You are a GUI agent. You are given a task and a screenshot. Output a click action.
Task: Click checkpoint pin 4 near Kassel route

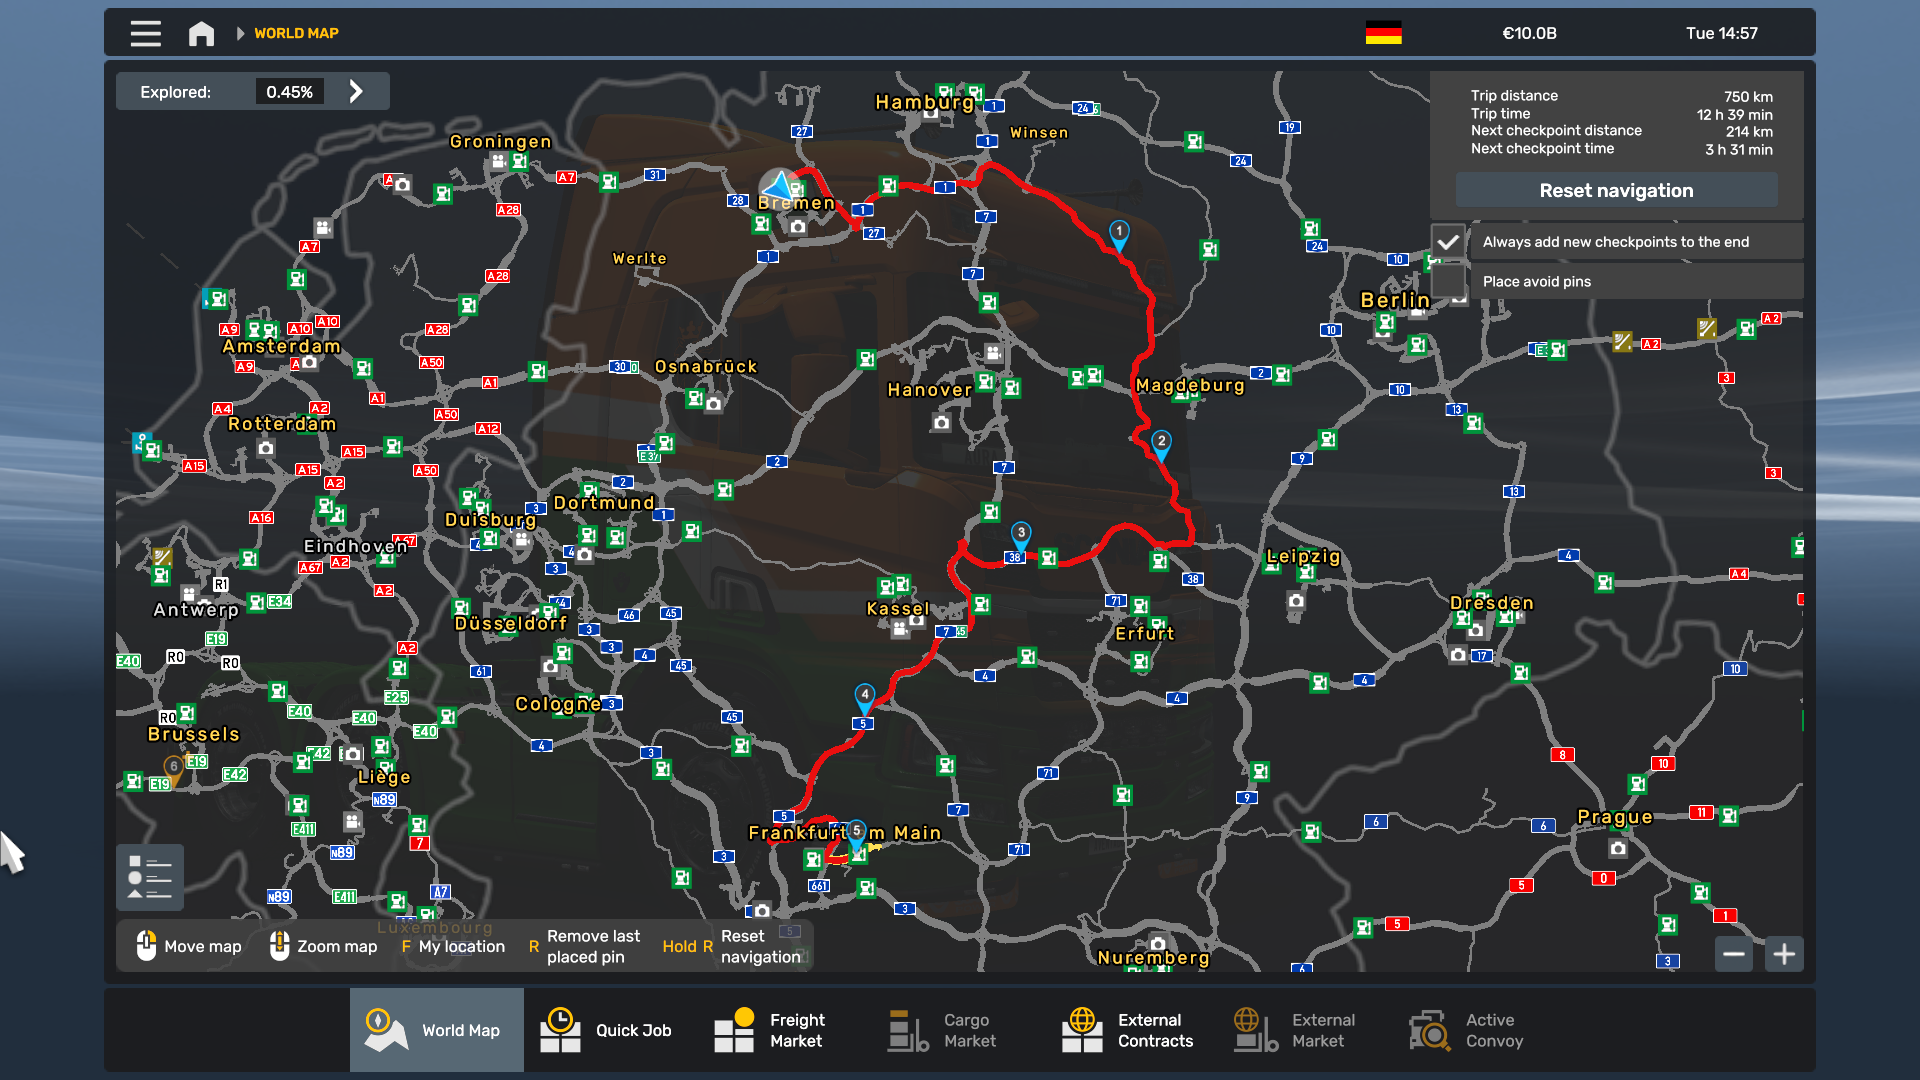coord(865,695)
